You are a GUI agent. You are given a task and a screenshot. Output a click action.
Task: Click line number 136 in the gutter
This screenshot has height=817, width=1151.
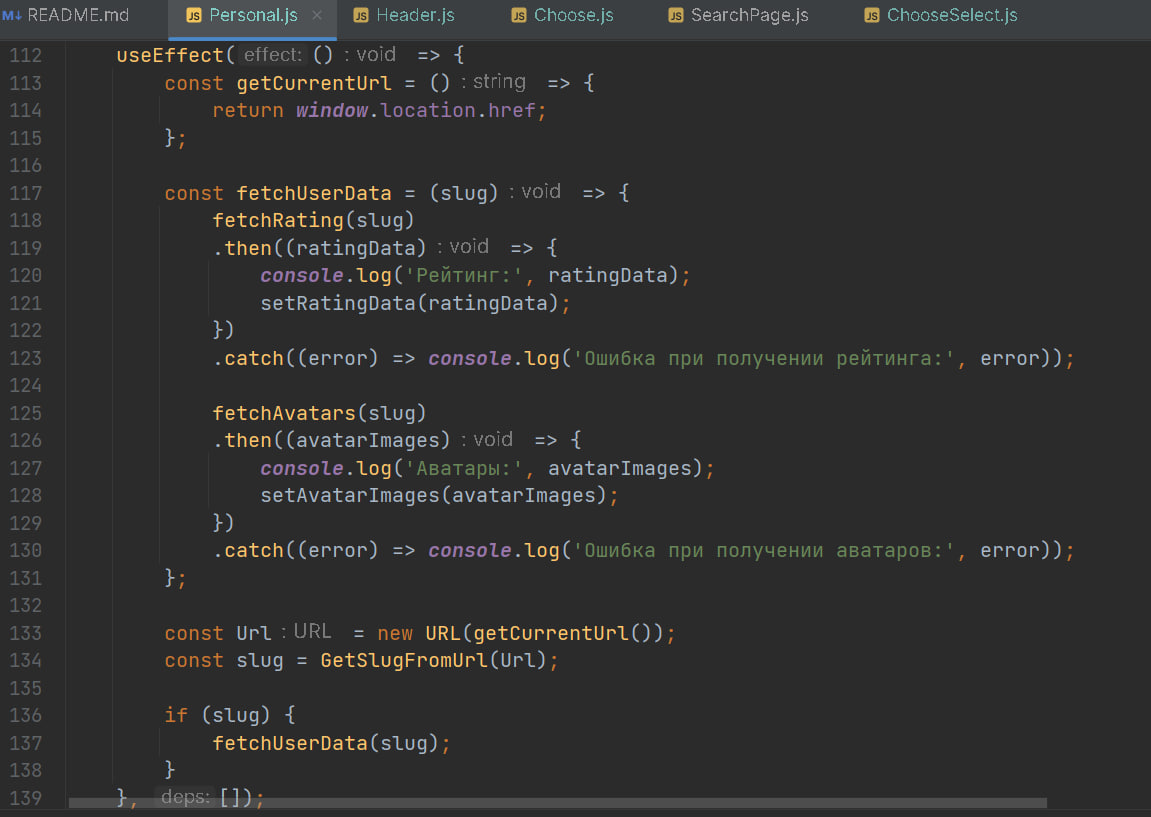point(26,716)
